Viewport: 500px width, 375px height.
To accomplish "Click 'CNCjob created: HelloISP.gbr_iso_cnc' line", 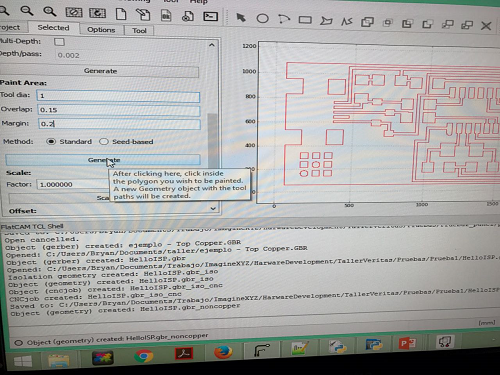I will pos(95,296).
